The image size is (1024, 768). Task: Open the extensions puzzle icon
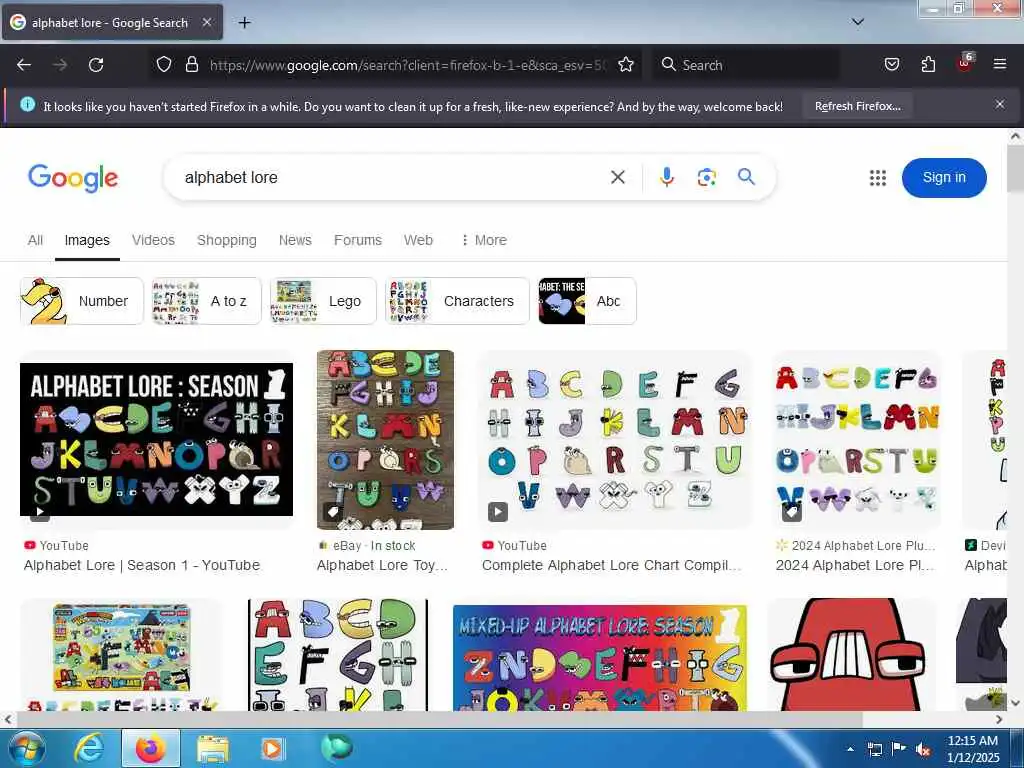click(x=928, y=64)
